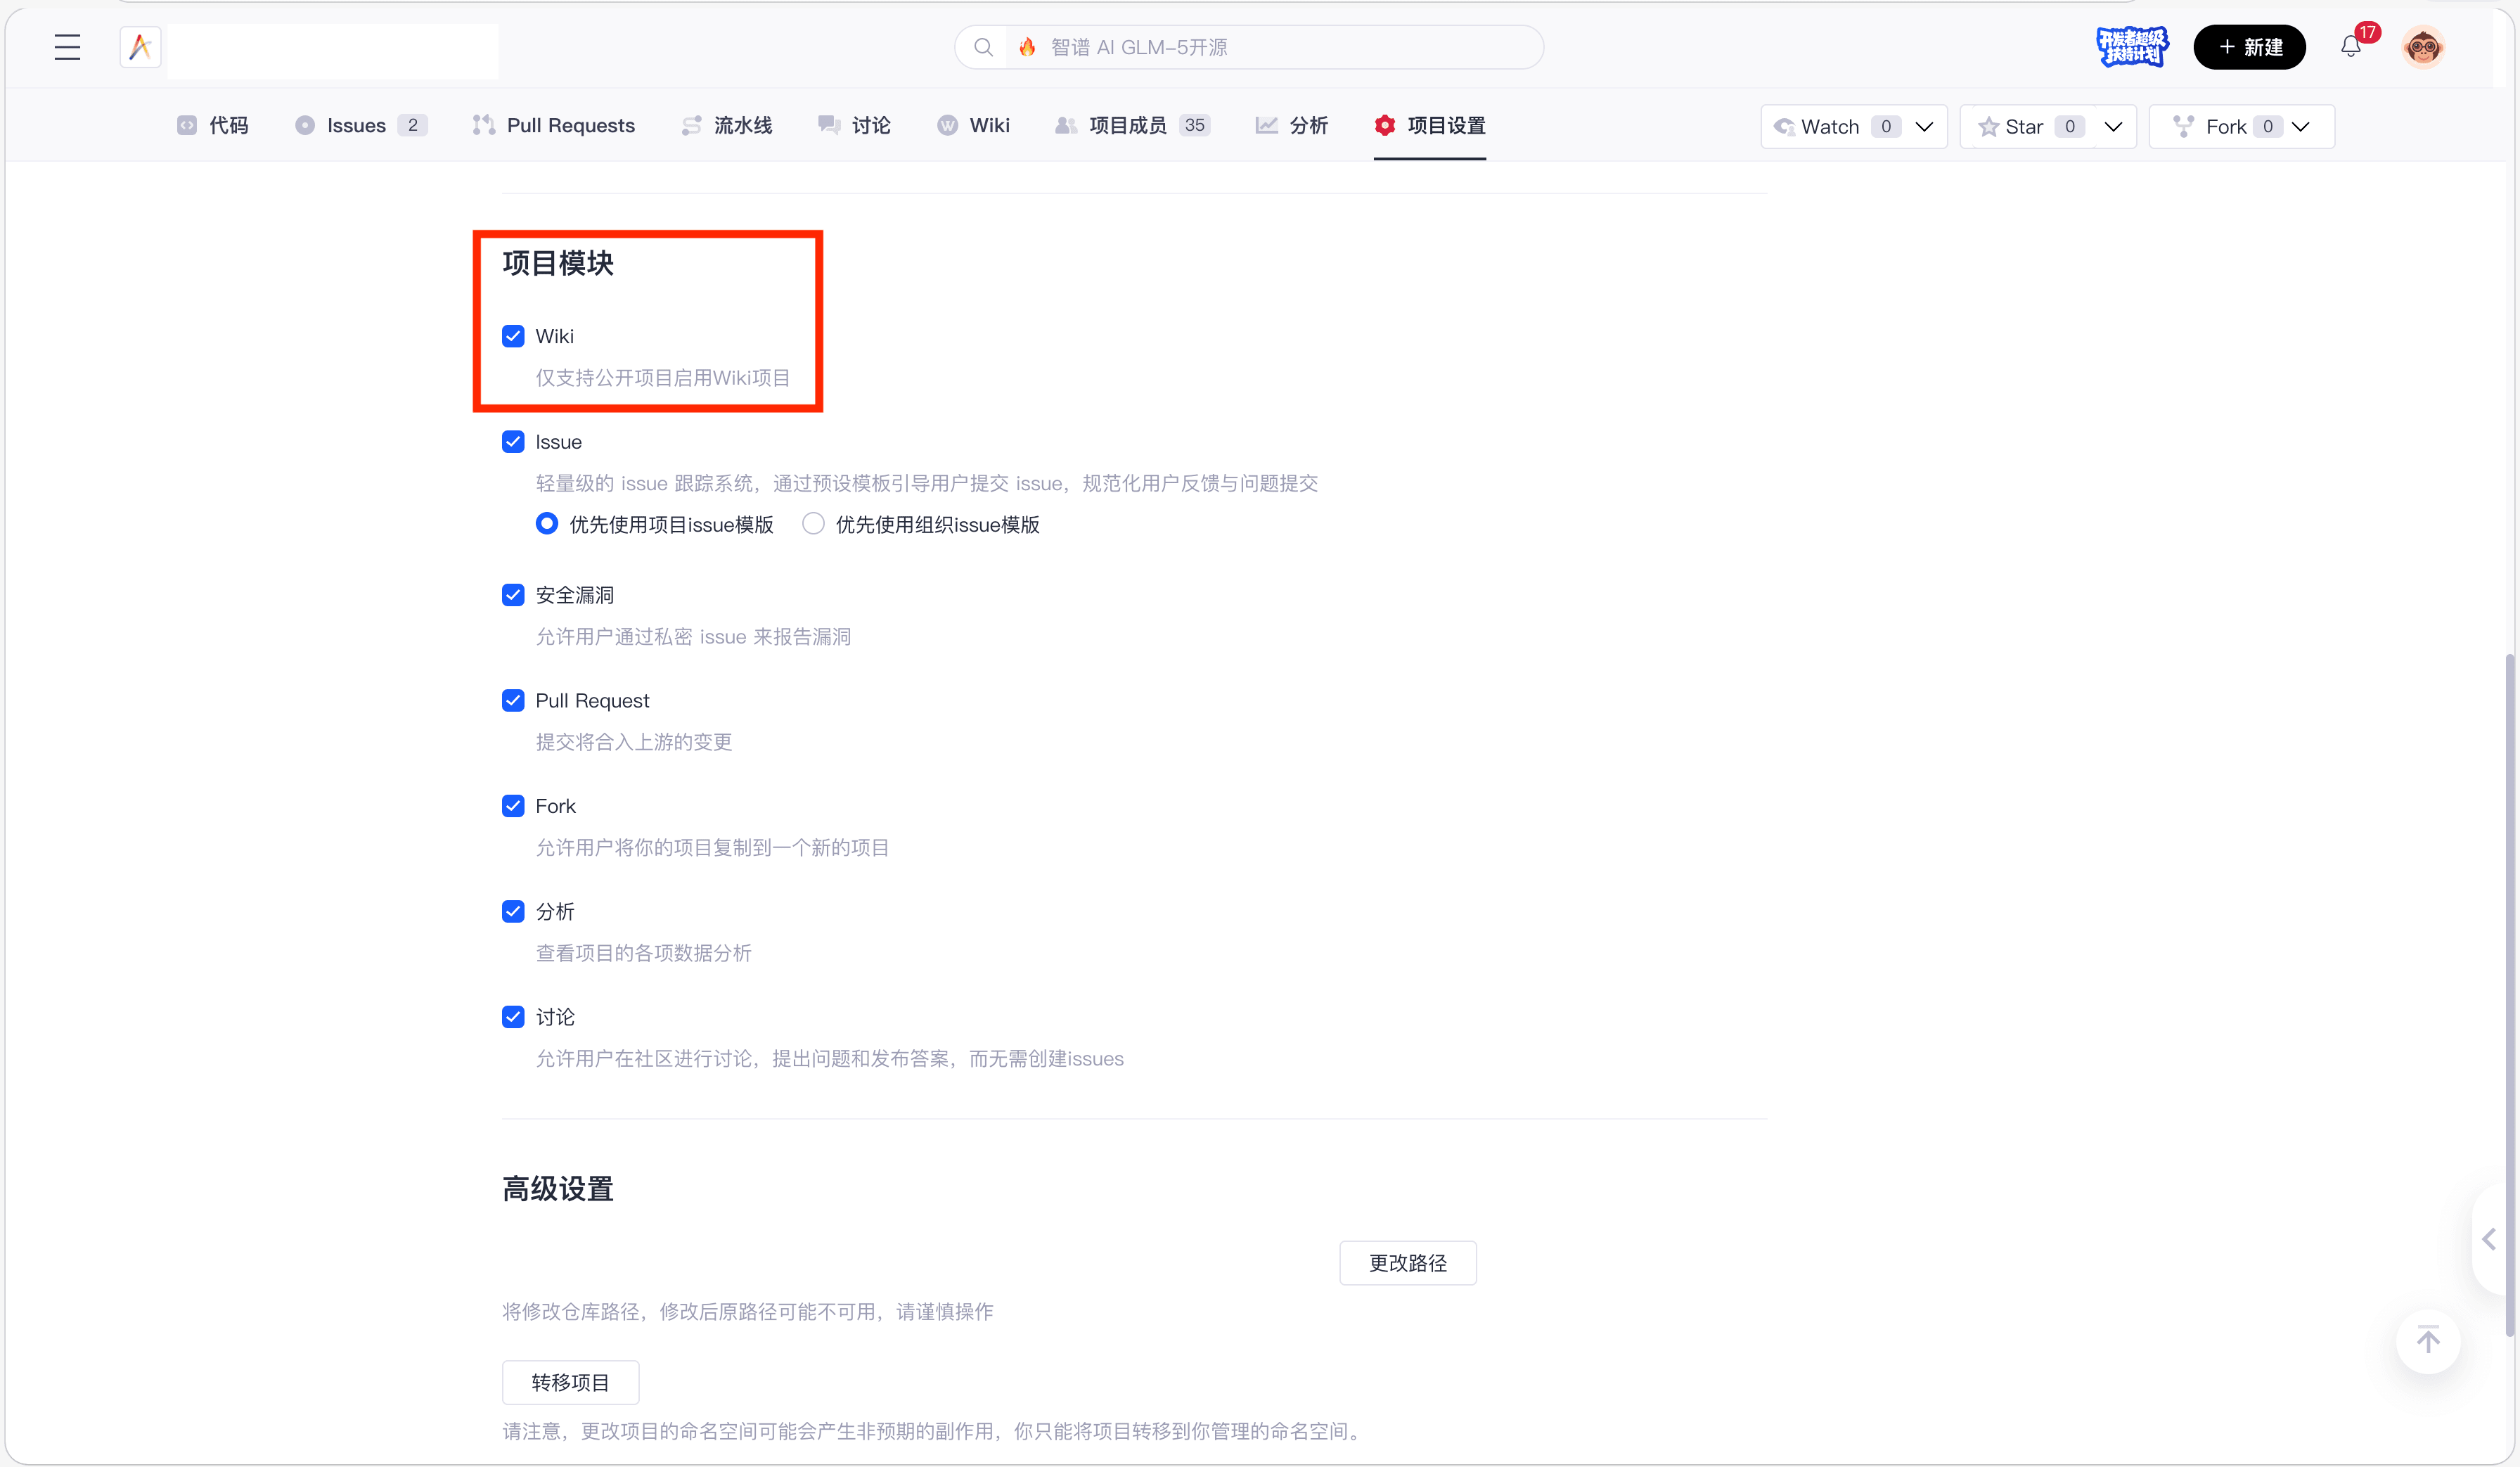Open the 讨论 discussions section

tap(853, 125)
